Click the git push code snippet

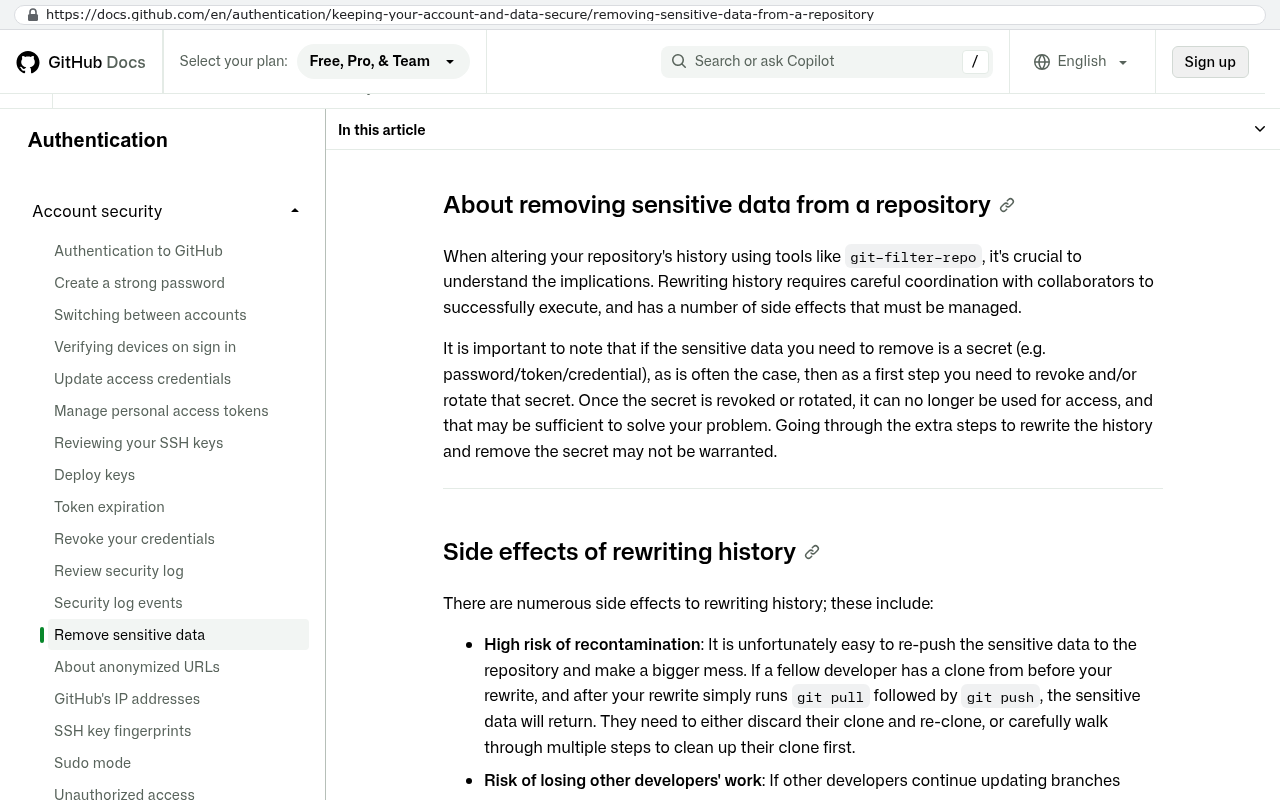coord(1000,697)
